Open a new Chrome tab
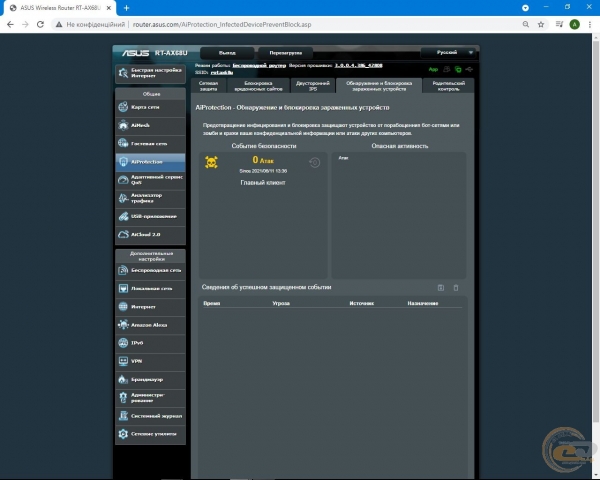This screenshot has width=600, height=480. click(x=127, y=8)
